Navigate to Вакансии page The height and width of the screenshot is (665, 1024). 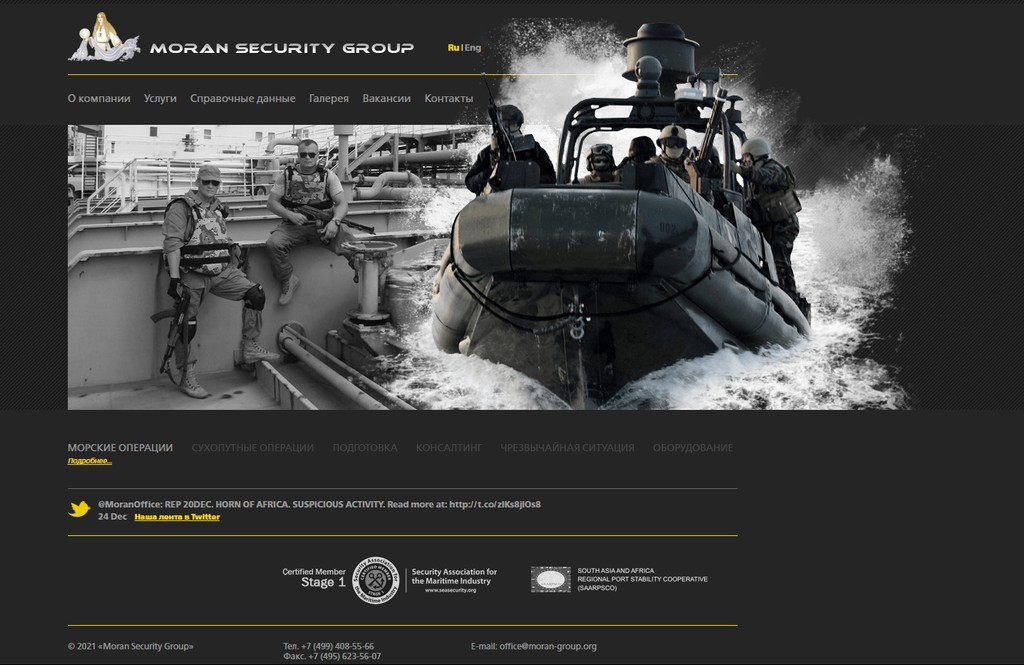pyautogui.click(x=387, y=99)
